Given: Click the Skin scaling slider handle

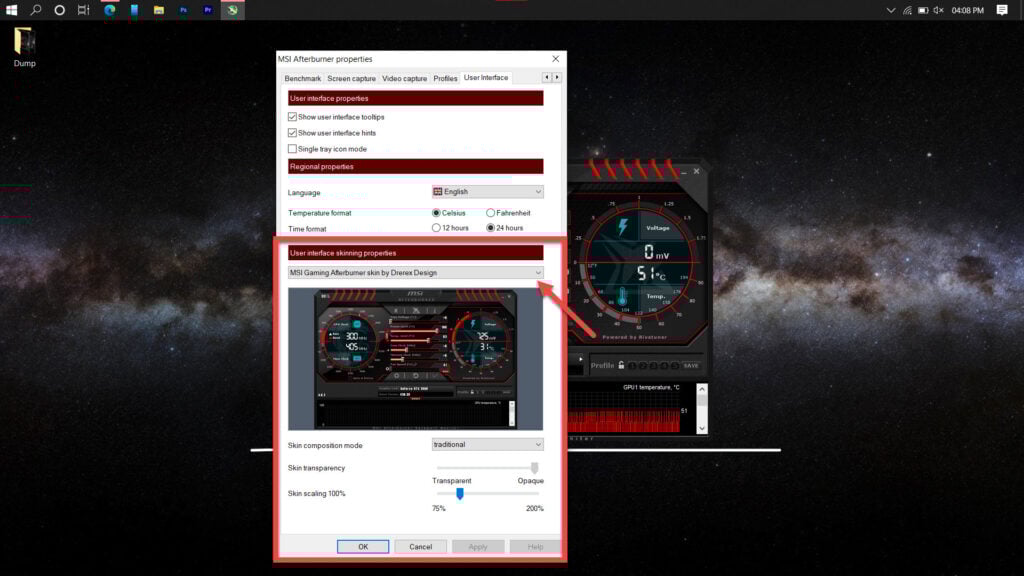Looking at the screenshot, I should point(460,494).
